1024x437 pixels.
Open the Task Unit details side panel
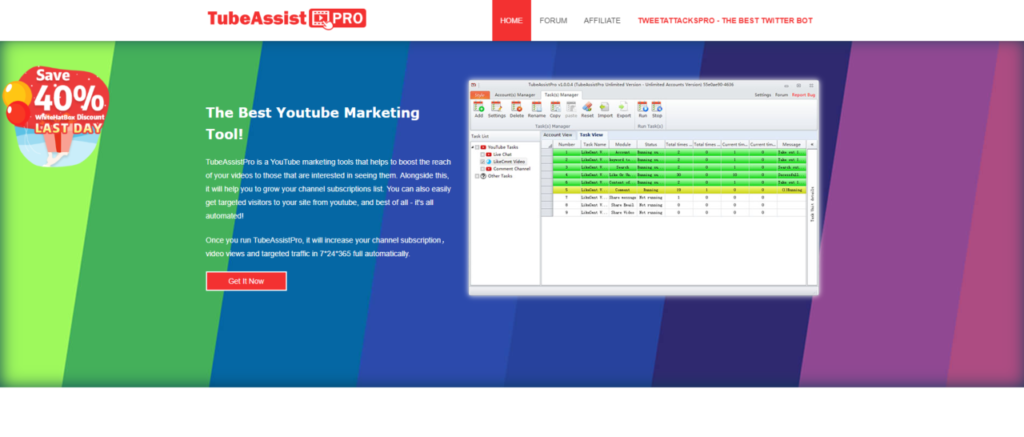(x=812, y=204)
